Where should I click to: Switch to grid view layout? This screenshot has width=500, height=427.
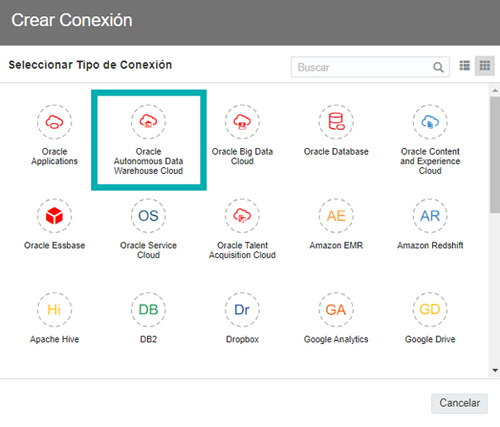click(x=485, y=66)
